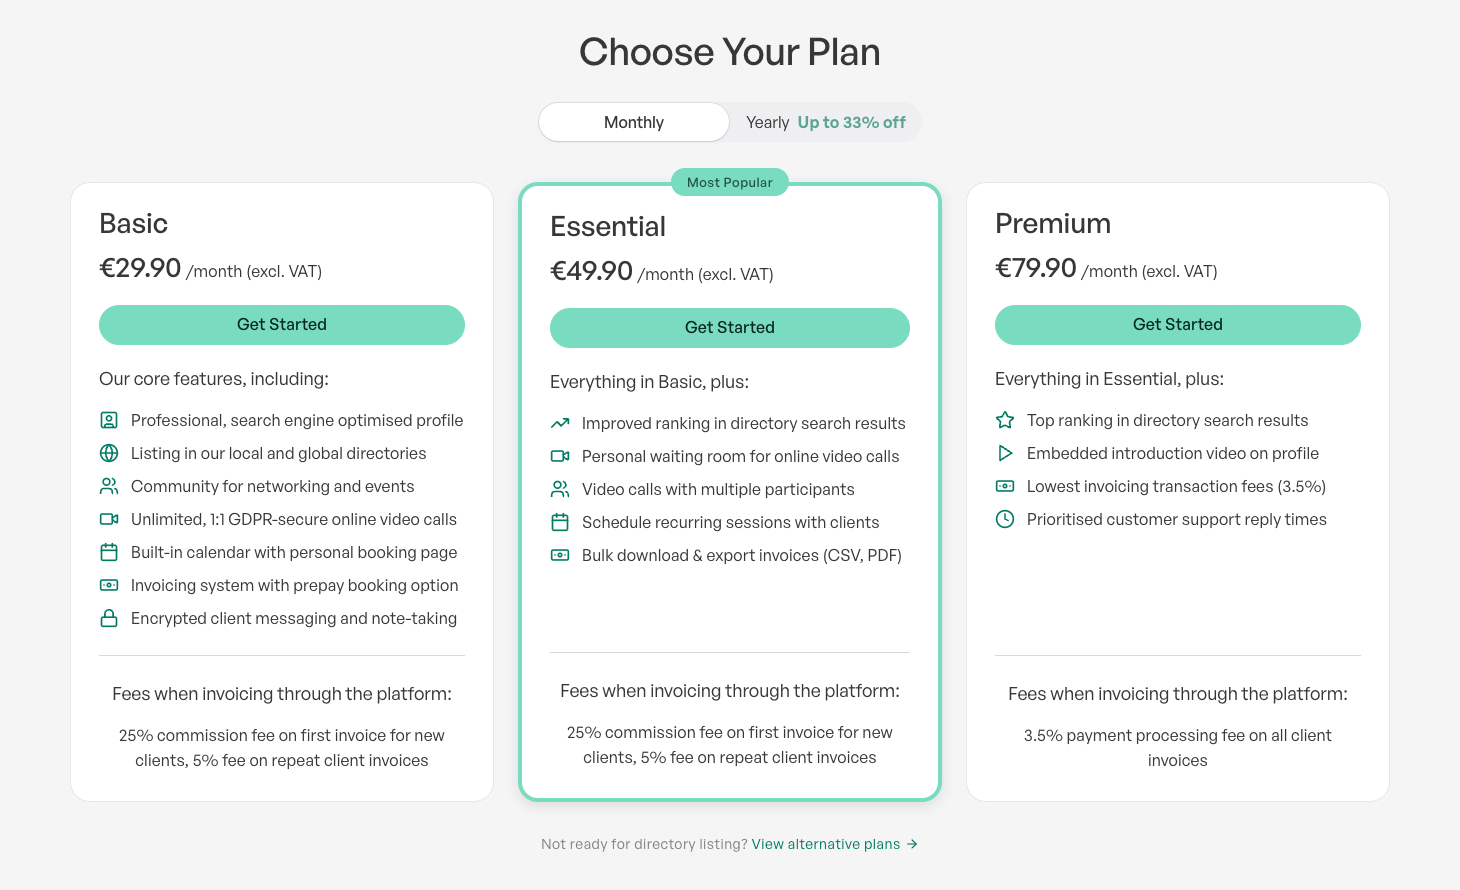
Task: Click the clock icon for prioritised support
Action: (1005, 520)
